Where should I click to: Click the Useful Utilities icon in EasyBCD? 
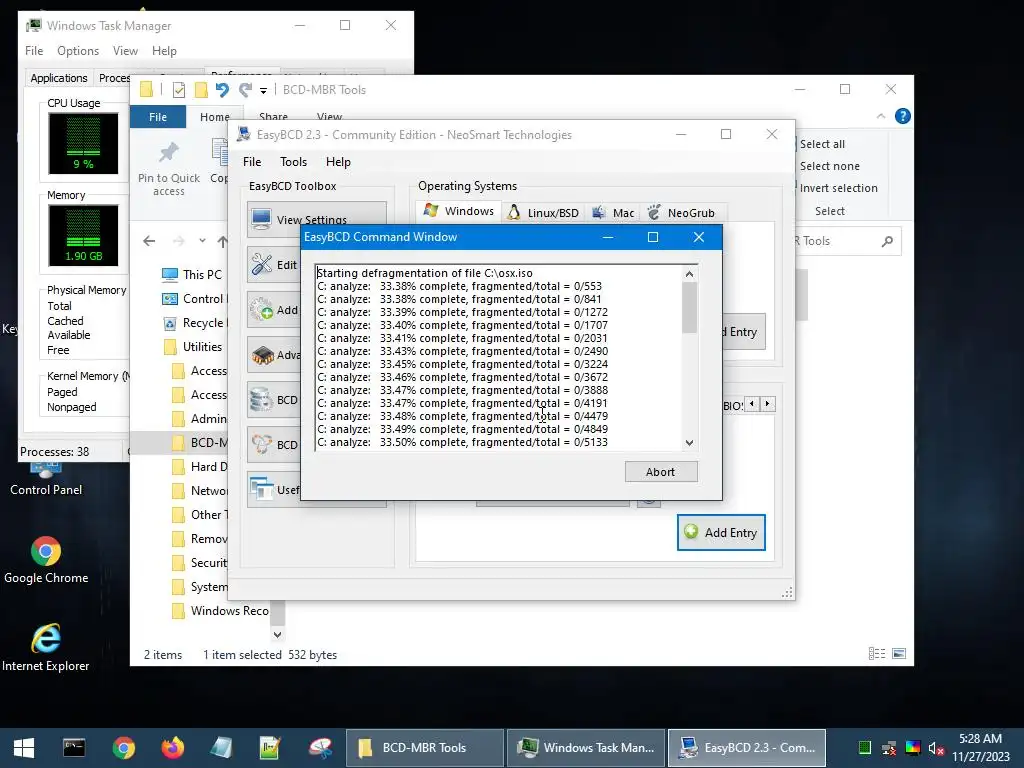[x=262, y=488]
